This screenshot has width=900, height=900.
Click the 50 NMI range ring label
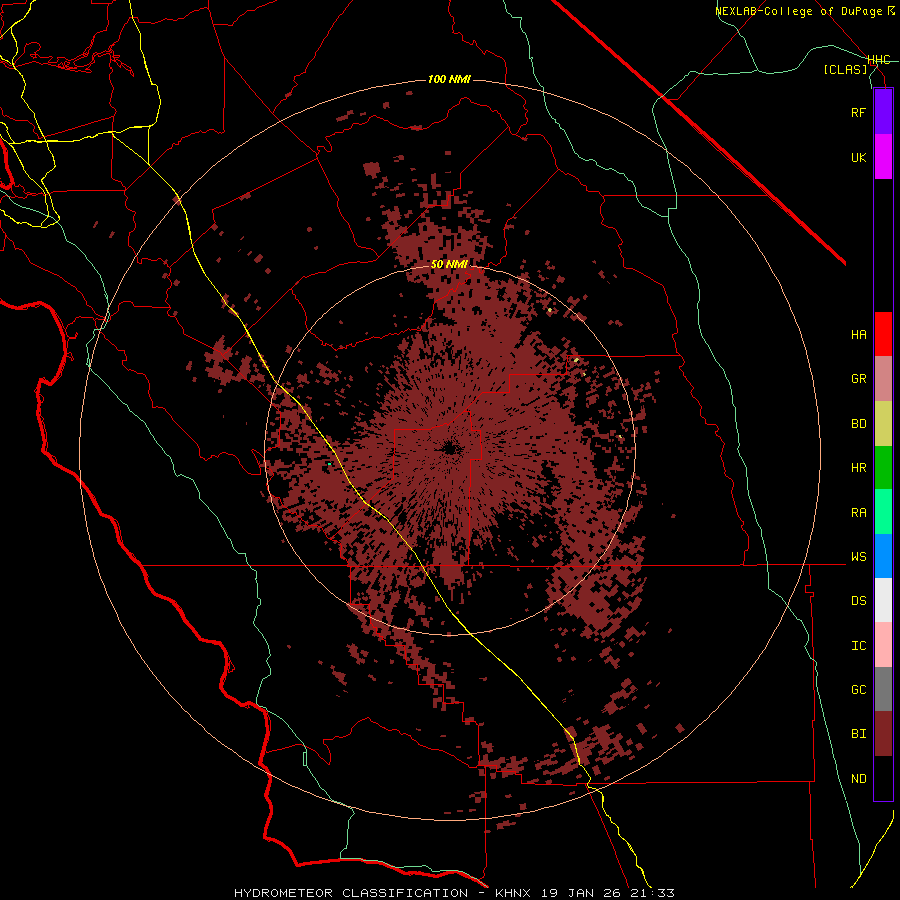(449, 264)
